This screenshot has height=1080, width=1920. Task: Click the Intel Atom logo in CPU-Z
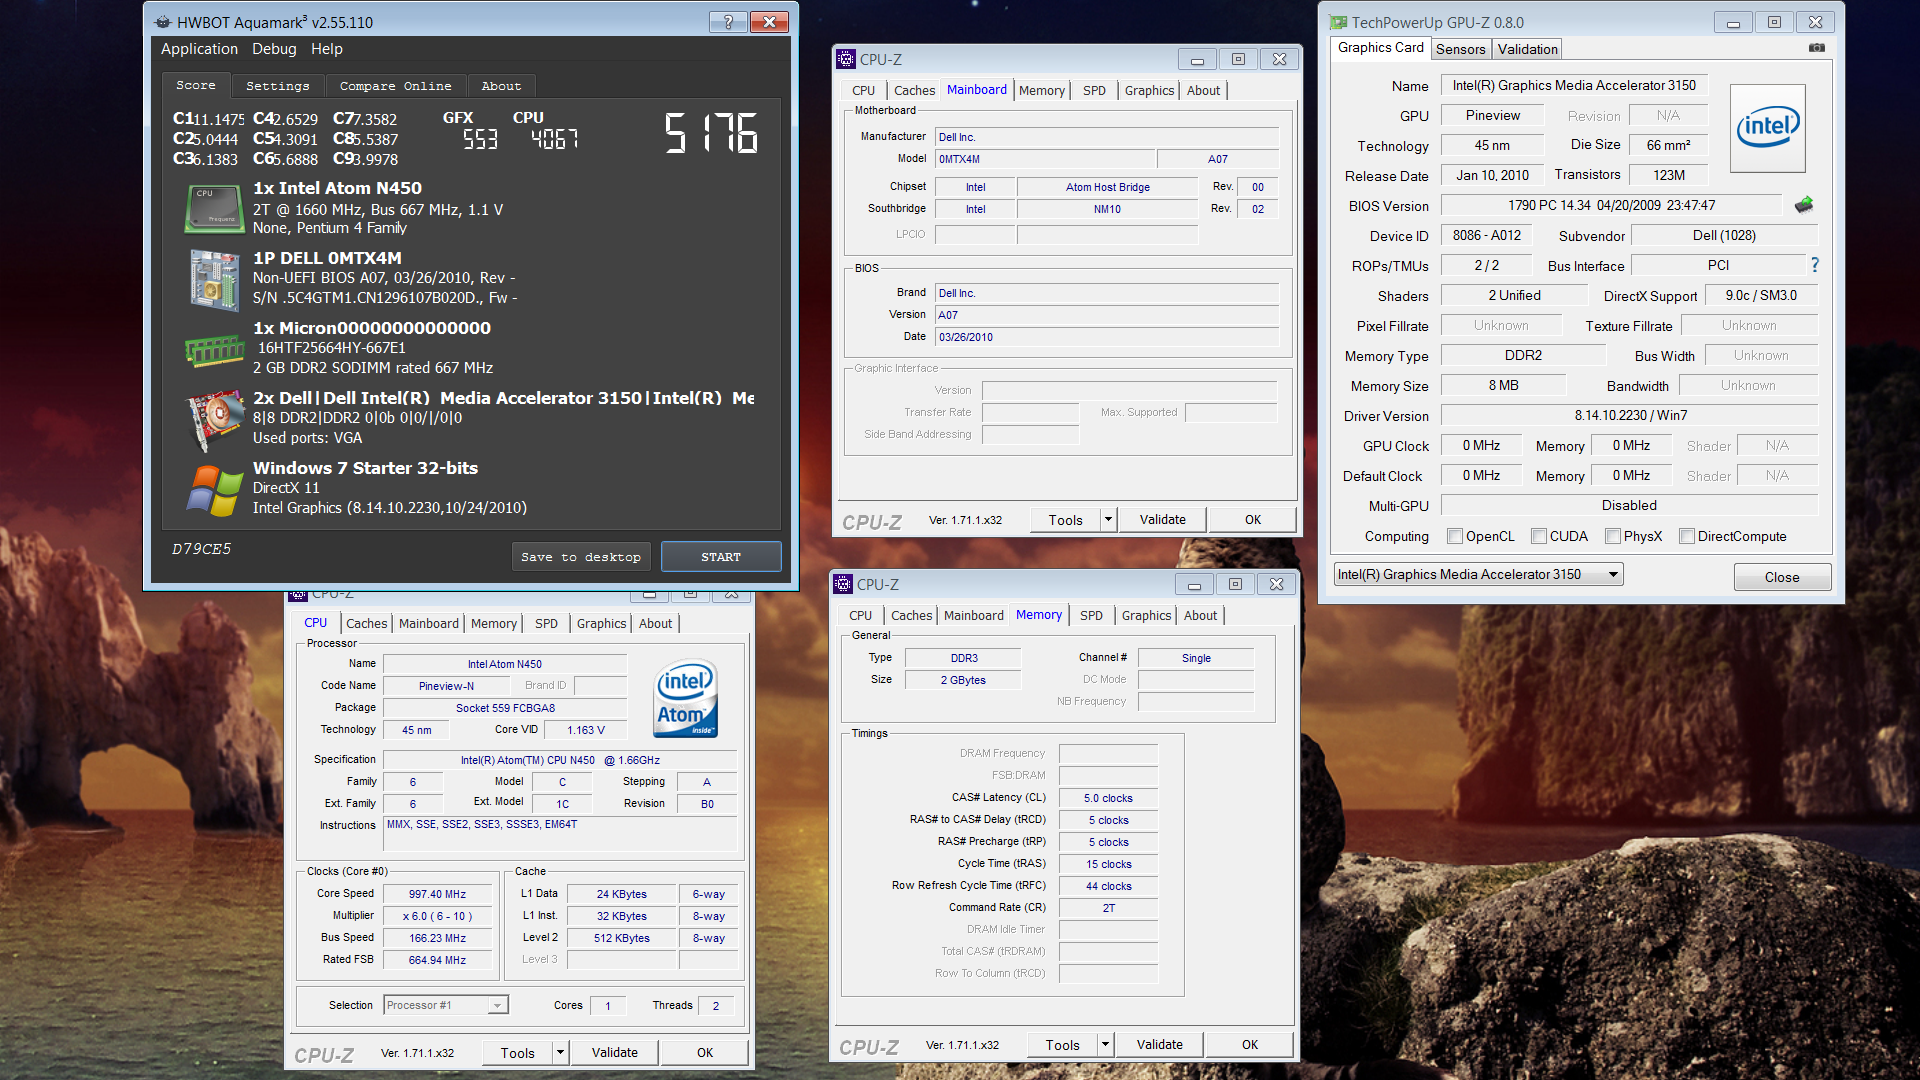pos(685,698)
